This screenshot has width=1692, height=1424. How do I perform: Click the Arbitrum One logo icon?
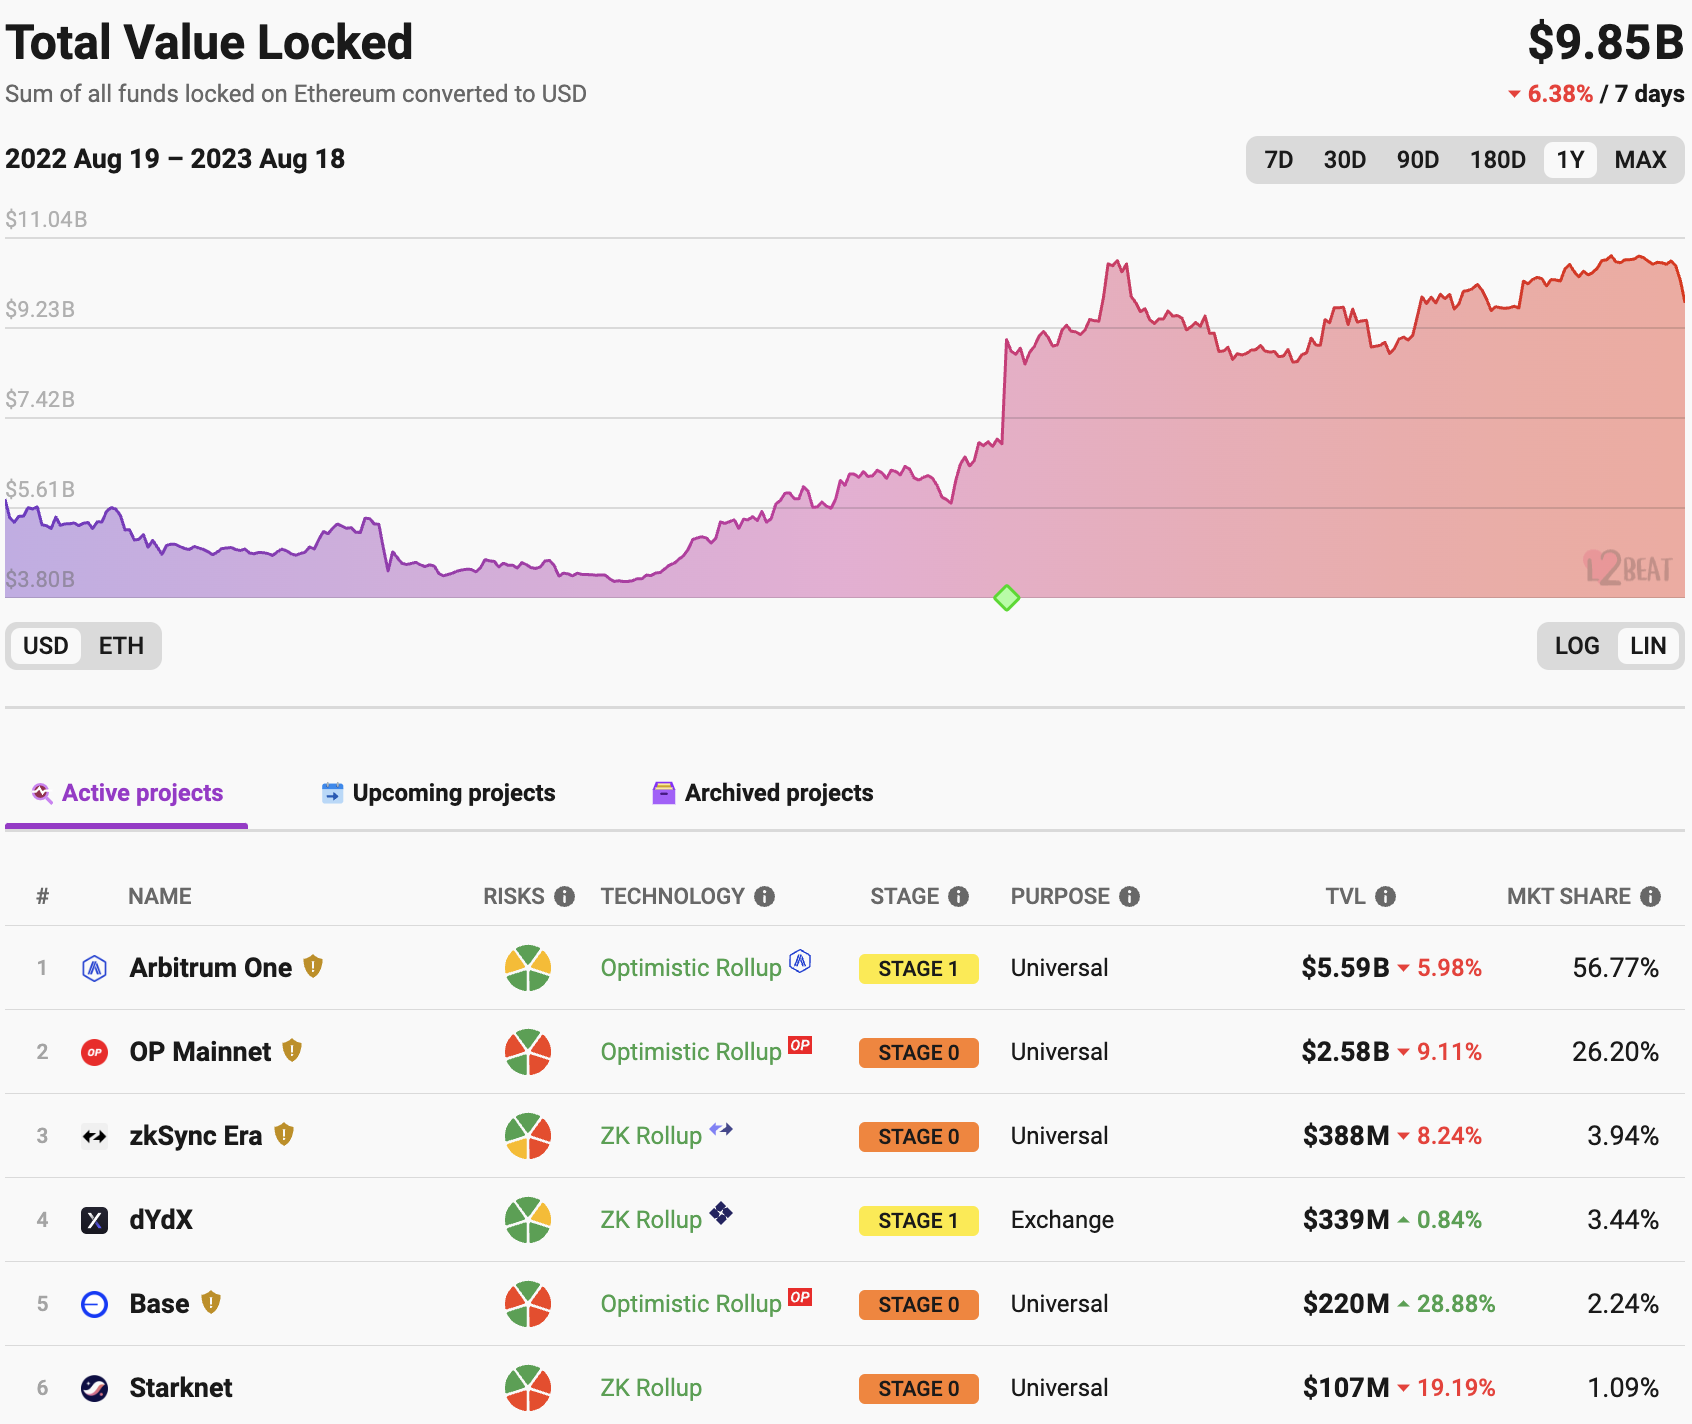click(94, 968)
